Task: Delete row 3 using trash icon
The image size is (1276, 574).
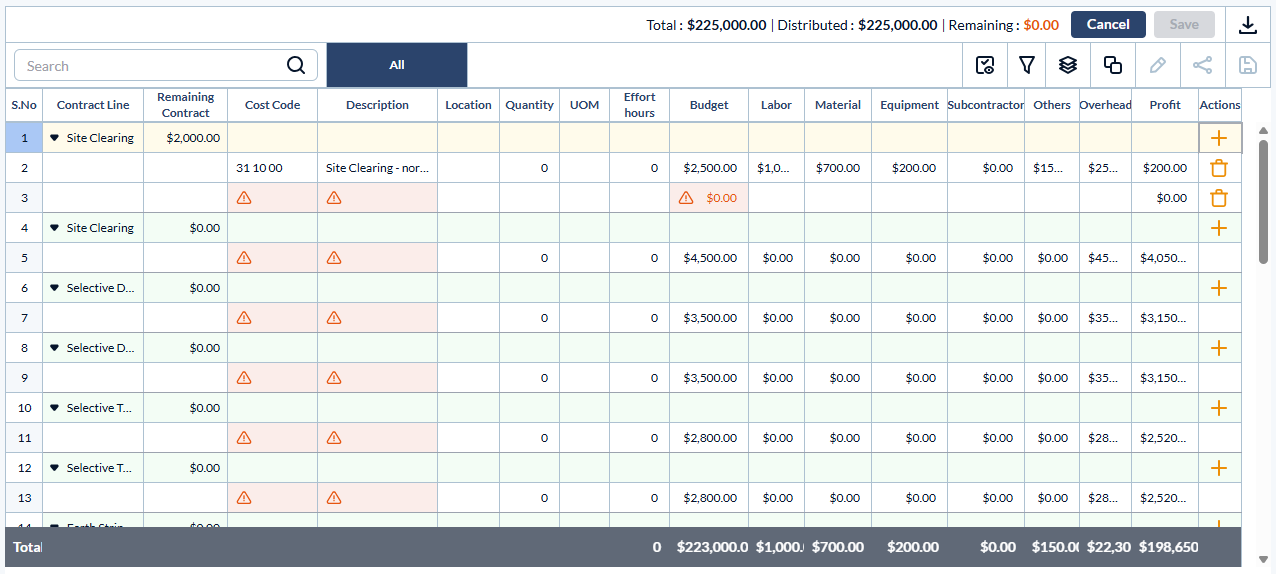Action: coord(1218,198)
